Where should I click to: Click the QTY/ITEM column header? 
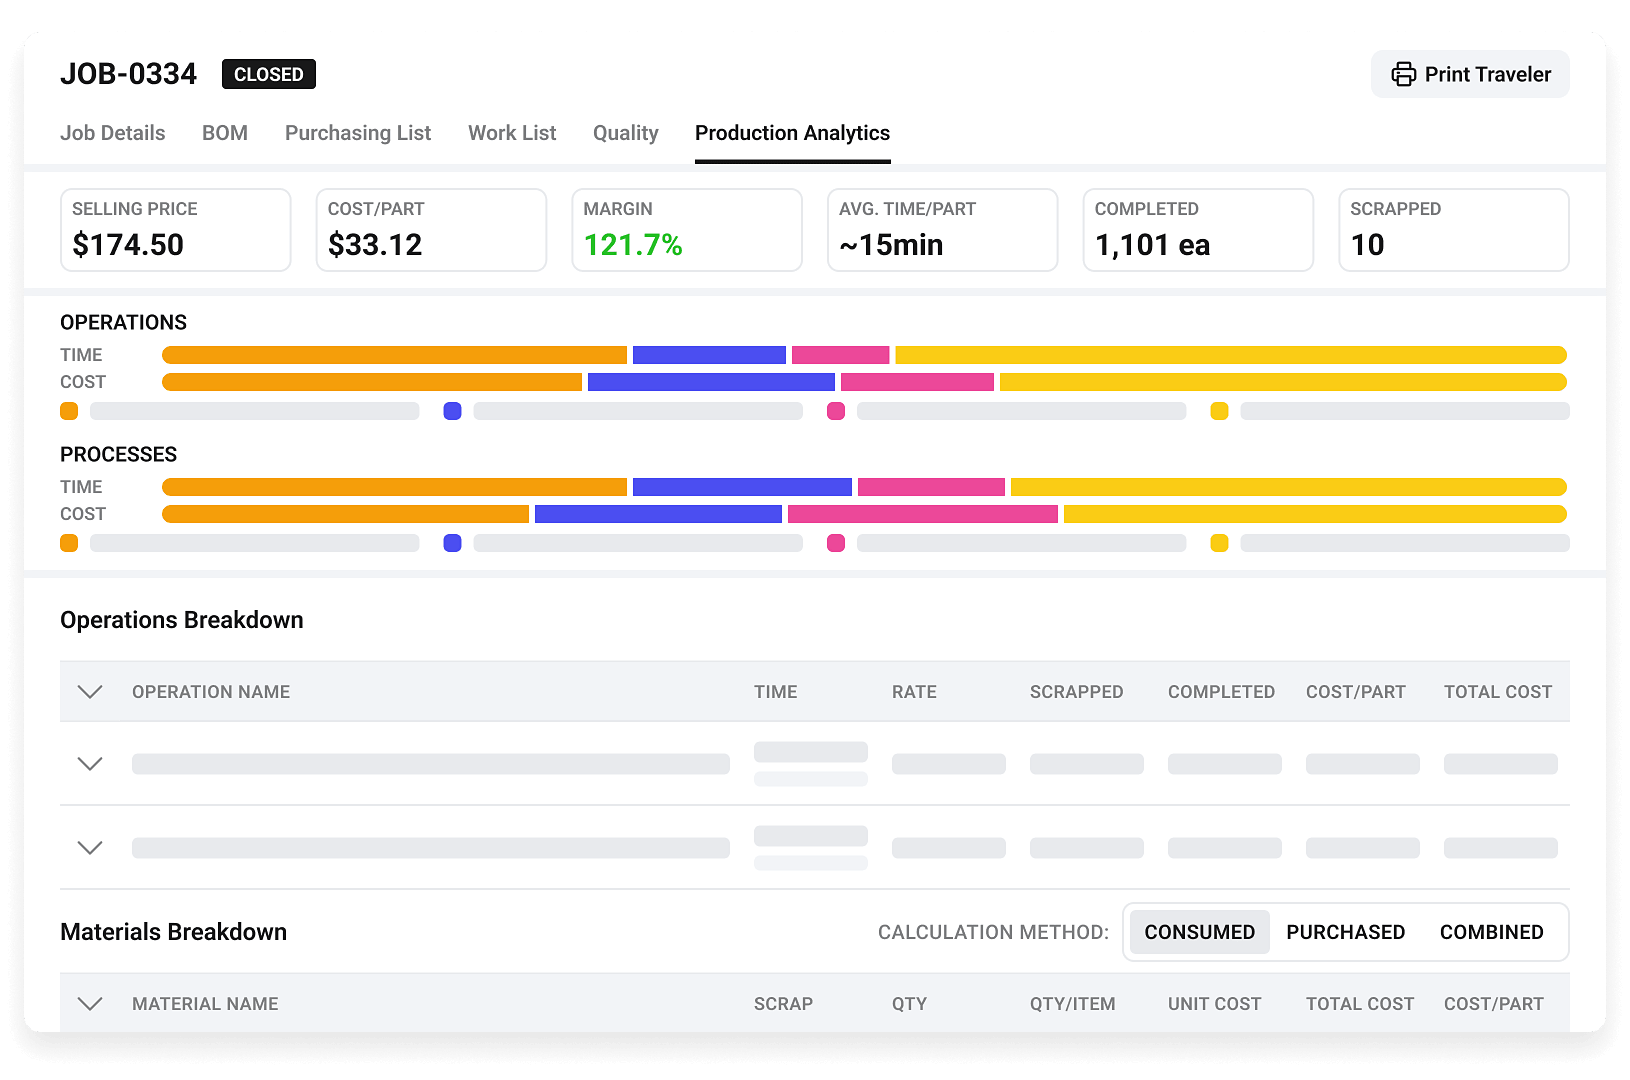click(1073, 1004)
